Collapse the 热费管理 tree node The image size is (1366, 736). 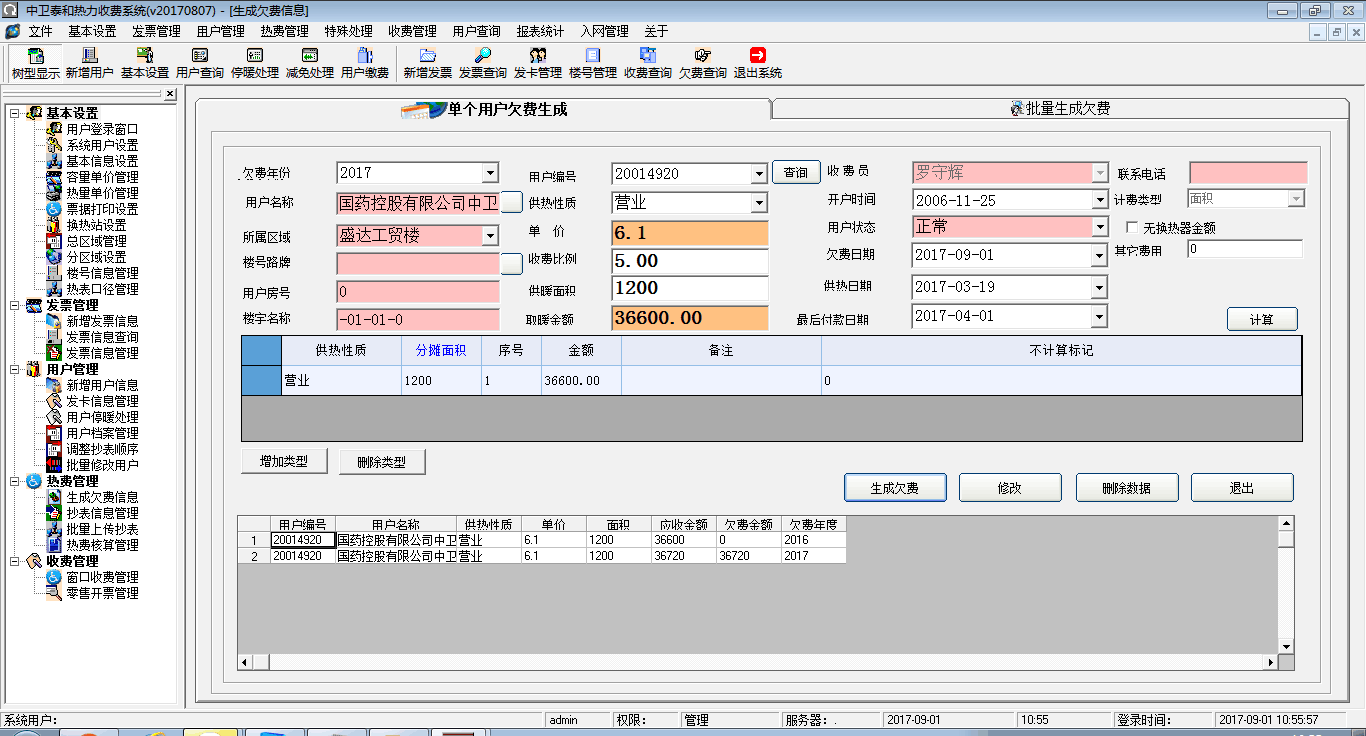[x=15, y=481]
